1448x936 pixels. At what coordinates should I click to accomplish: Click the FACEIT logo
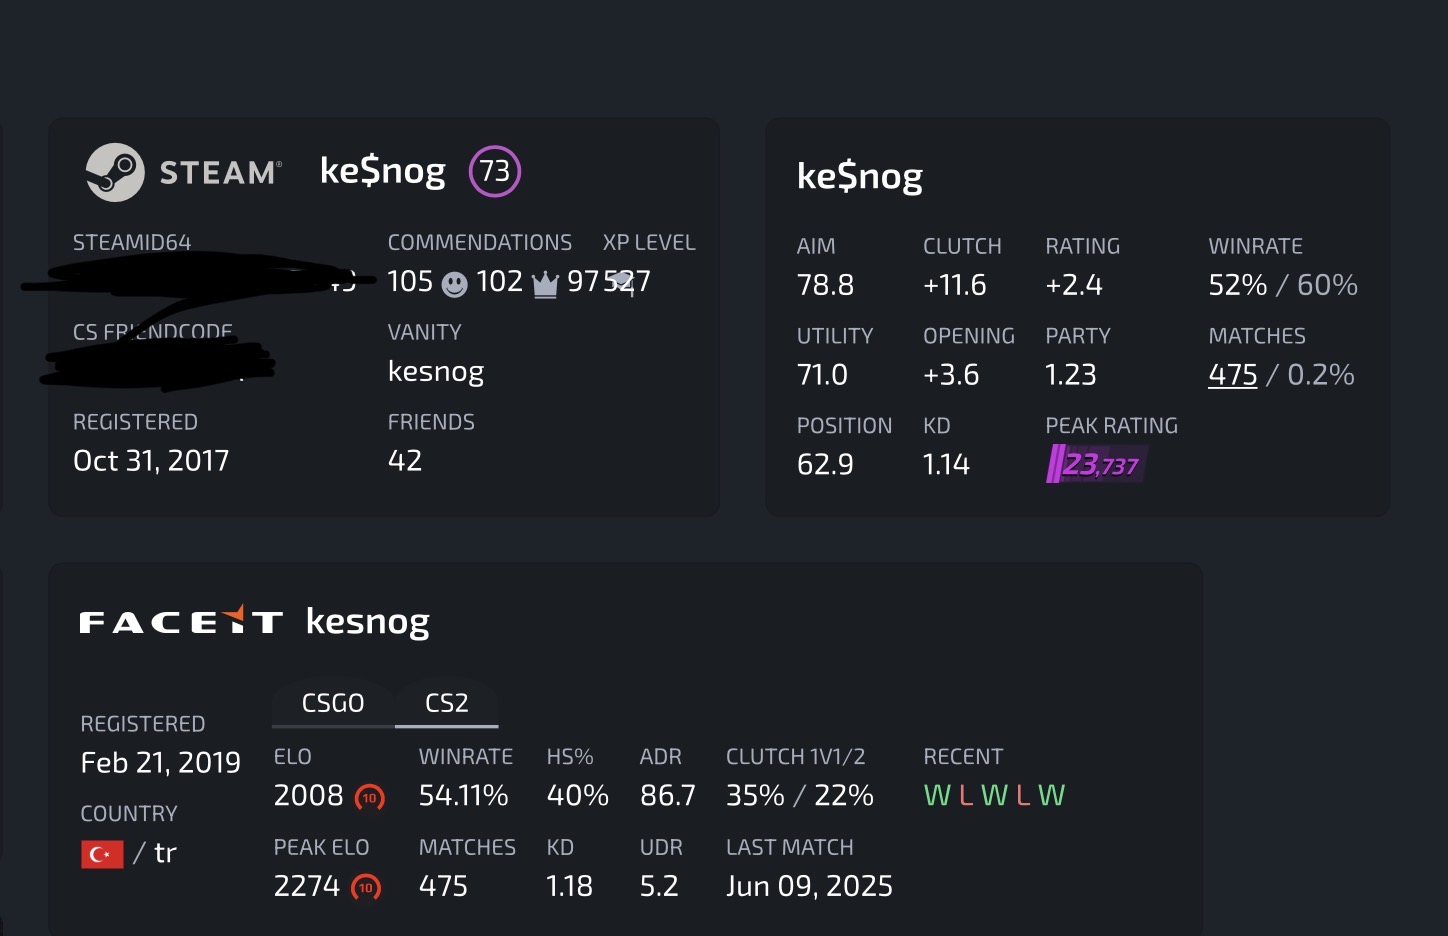click(x=181, y=622)
